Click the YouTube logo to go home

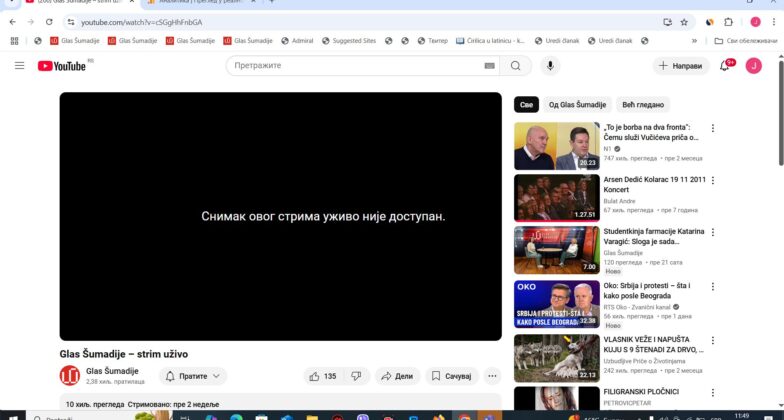[x=62, y=66]
